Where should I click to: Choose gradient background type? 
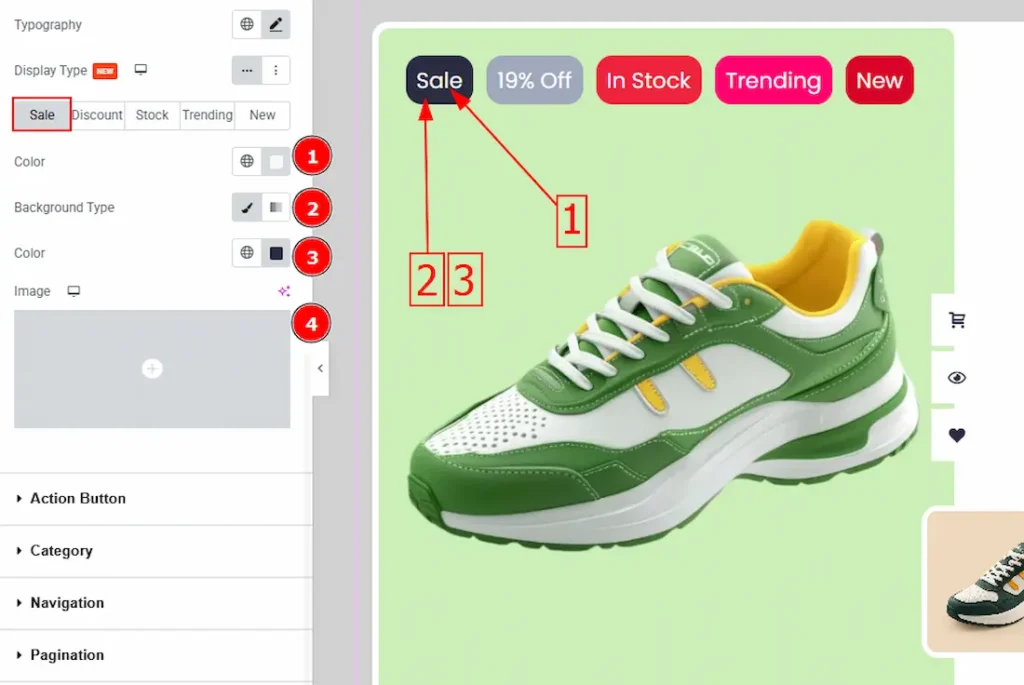coord(276,208)
